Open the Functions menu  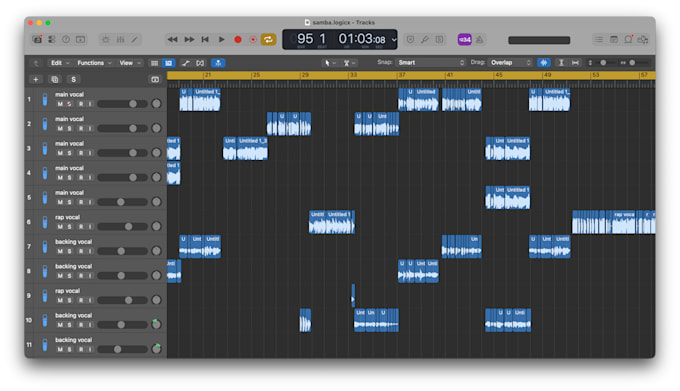click(x=94, y=63)
